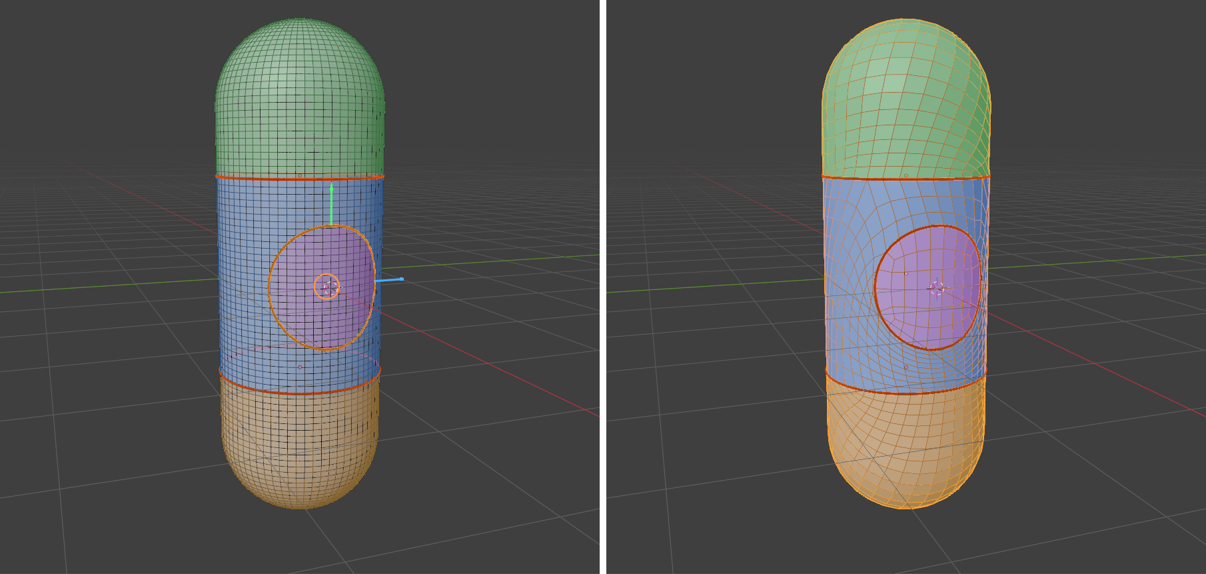Click the red outline ring around right purple face
Image resolution: width=1206 pixels, height=574 pixels.
pyautogui.click(x=876, y=288)
